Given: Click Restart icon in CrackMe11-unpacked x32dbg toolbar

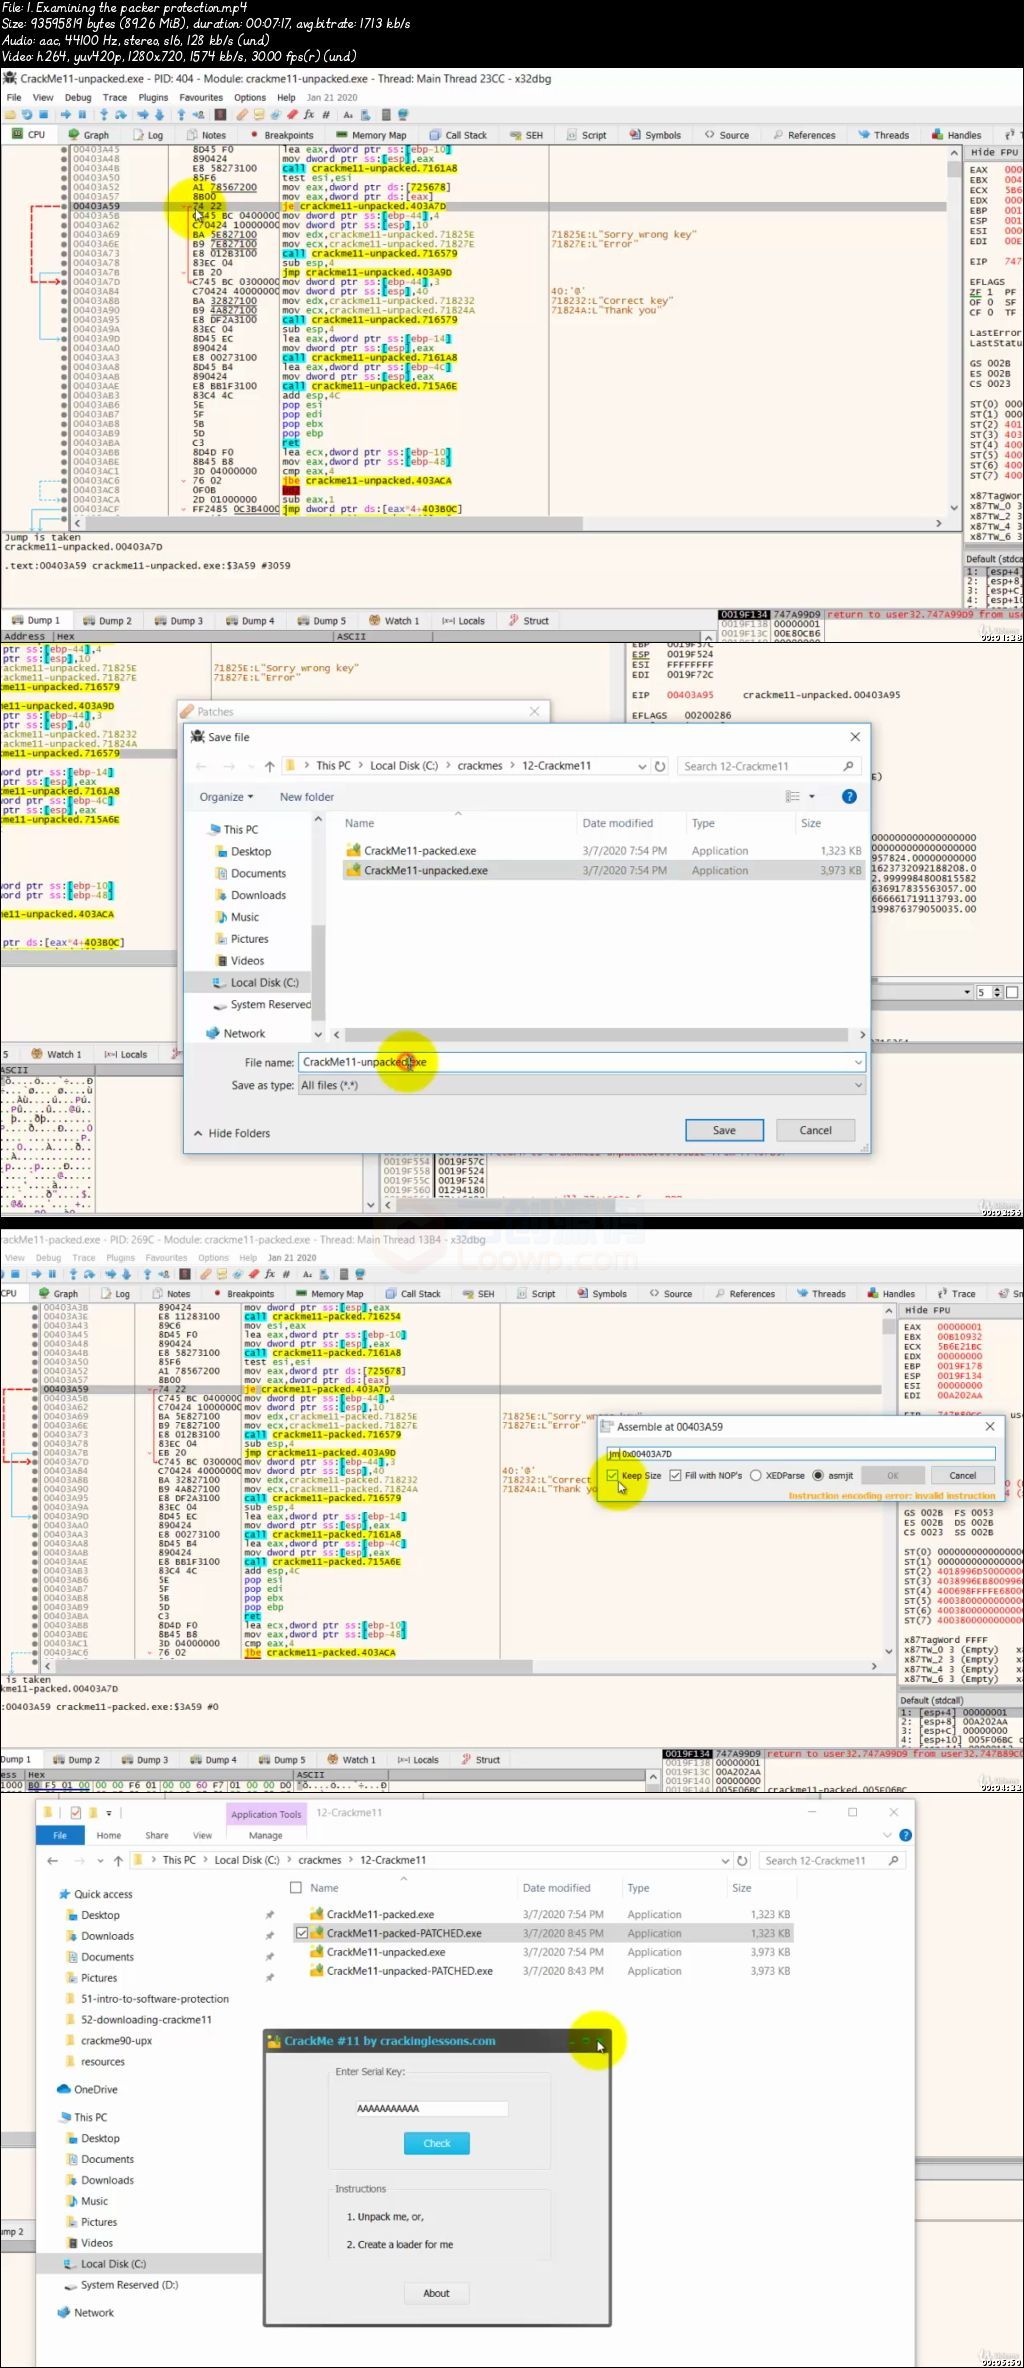Looking at the screenshot, I should (27, 115).
